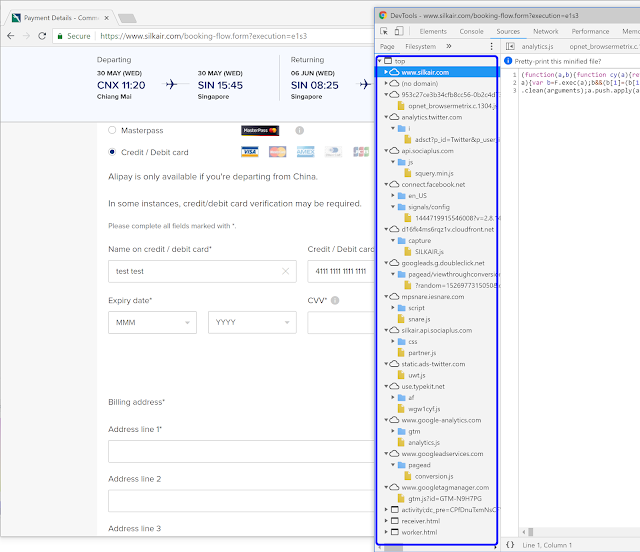
Task: Switch to the Performance tab in DevTools
Action: pos(590,31)
